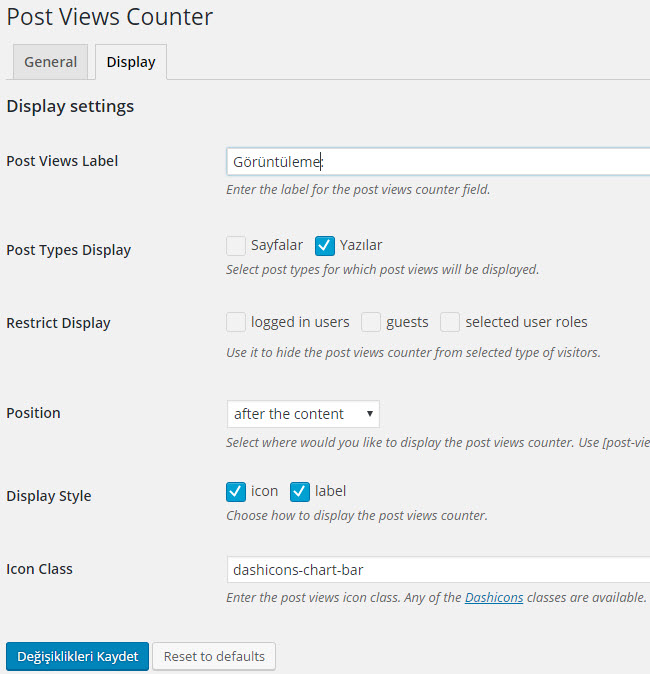Switch to the General tab
The width and height of the screenshot is (650, 674).
(x=50, y=62)
